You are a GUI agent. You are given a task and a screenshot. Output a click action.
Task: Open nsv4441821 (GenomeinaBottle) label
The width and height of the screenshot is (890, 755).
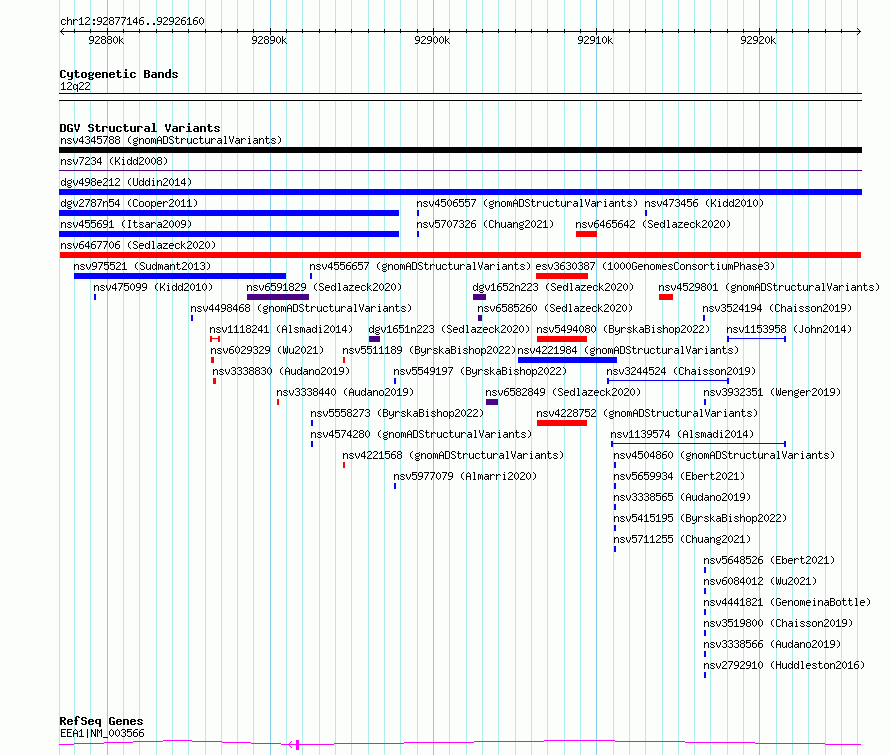click(x=787, y=602)
